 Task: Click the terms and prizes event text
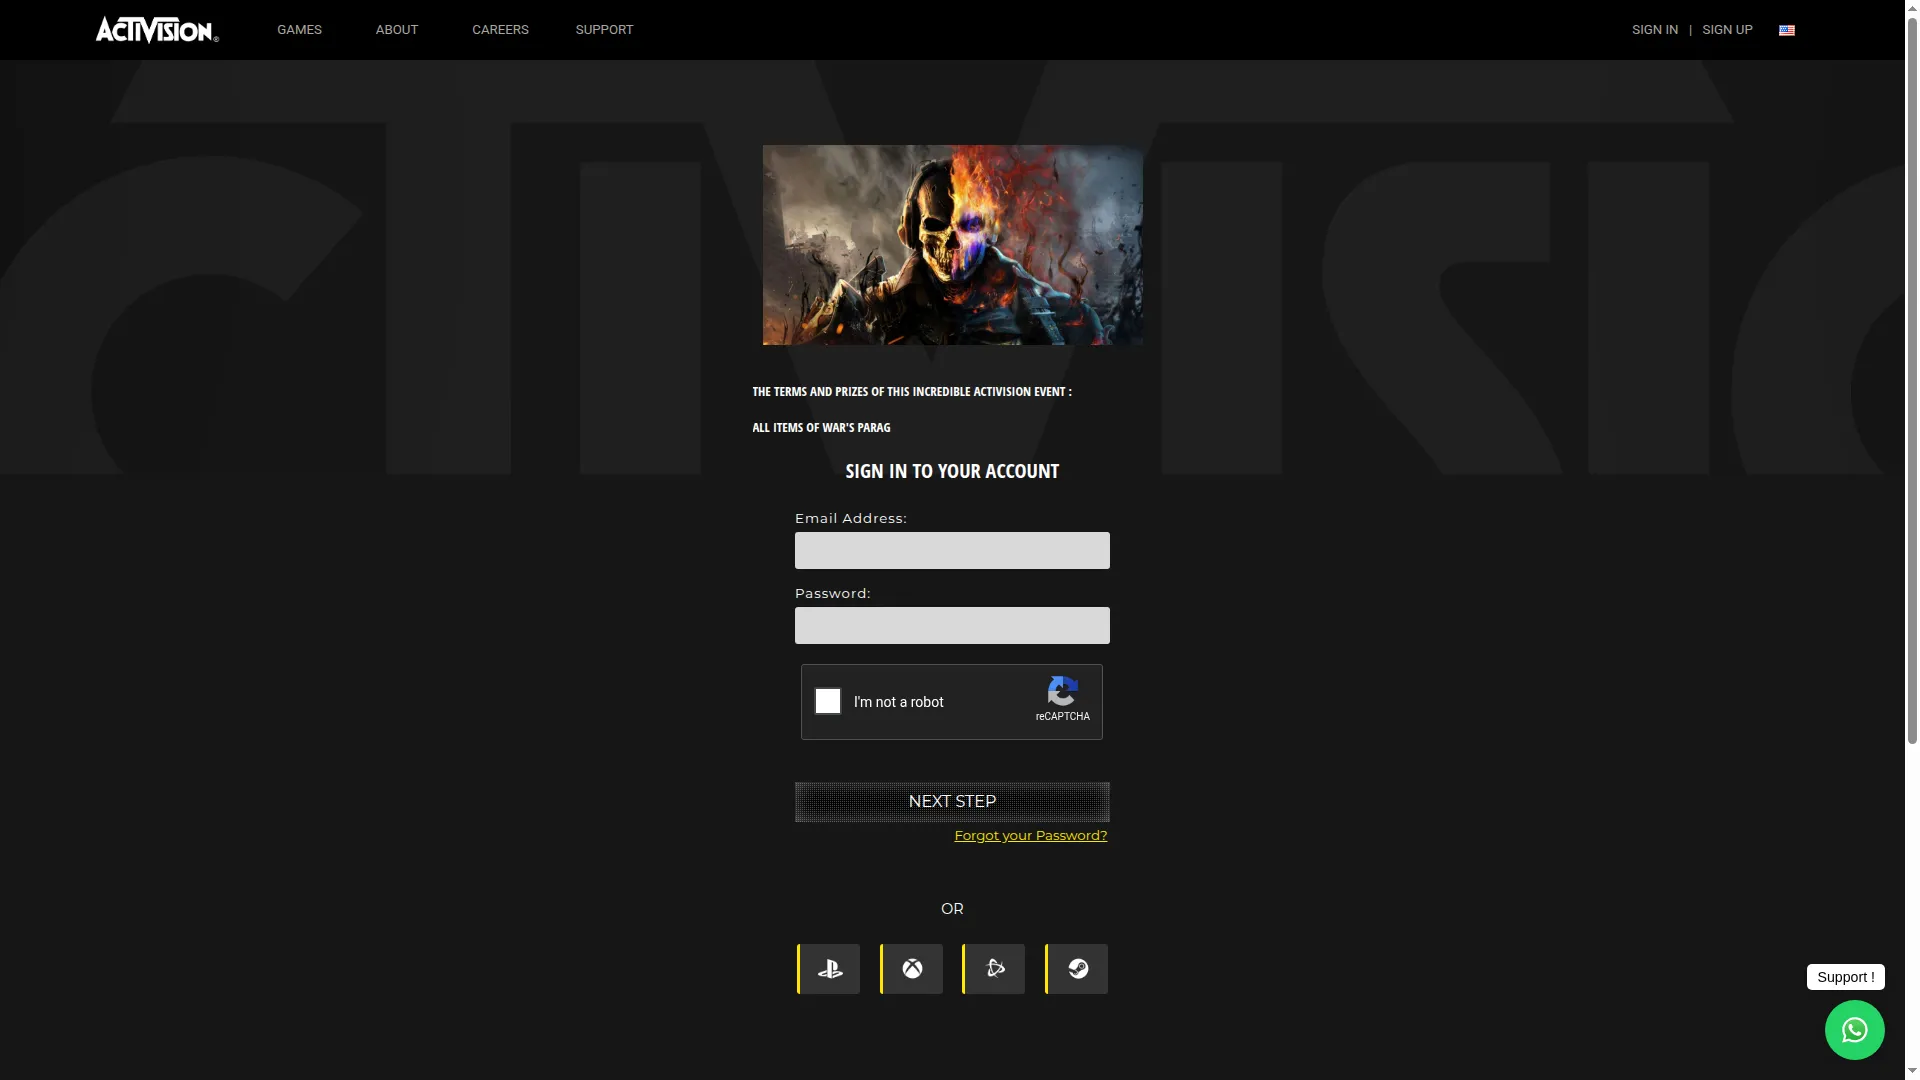point(912,391)
